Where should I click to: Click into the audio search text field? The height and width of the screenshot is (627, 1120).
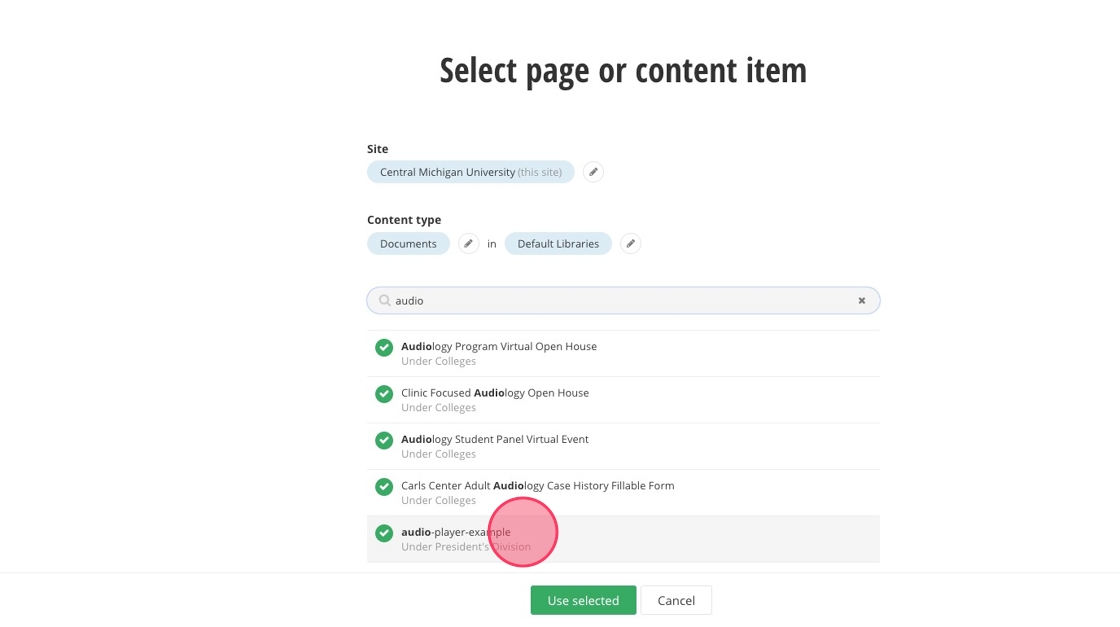[x=620, y=301]
